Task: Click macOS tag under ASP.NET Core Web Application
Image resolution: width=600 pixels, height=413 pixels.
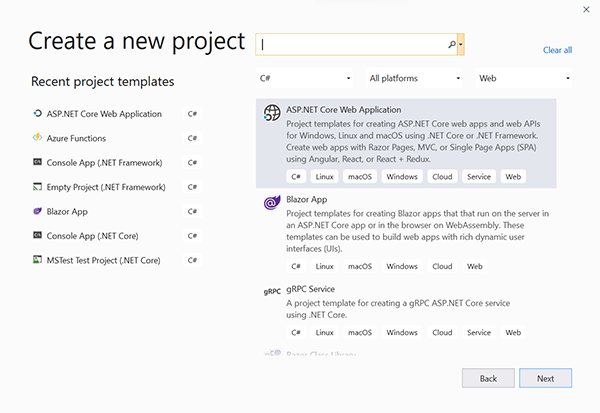Action: [x=360, y=176]
